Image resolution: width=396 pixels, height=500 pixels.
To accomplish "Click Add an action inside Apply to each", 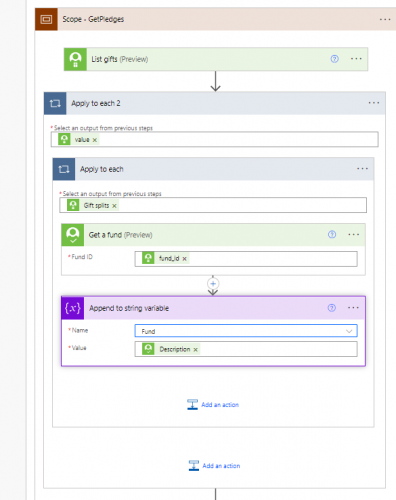I will click(213, 405).
